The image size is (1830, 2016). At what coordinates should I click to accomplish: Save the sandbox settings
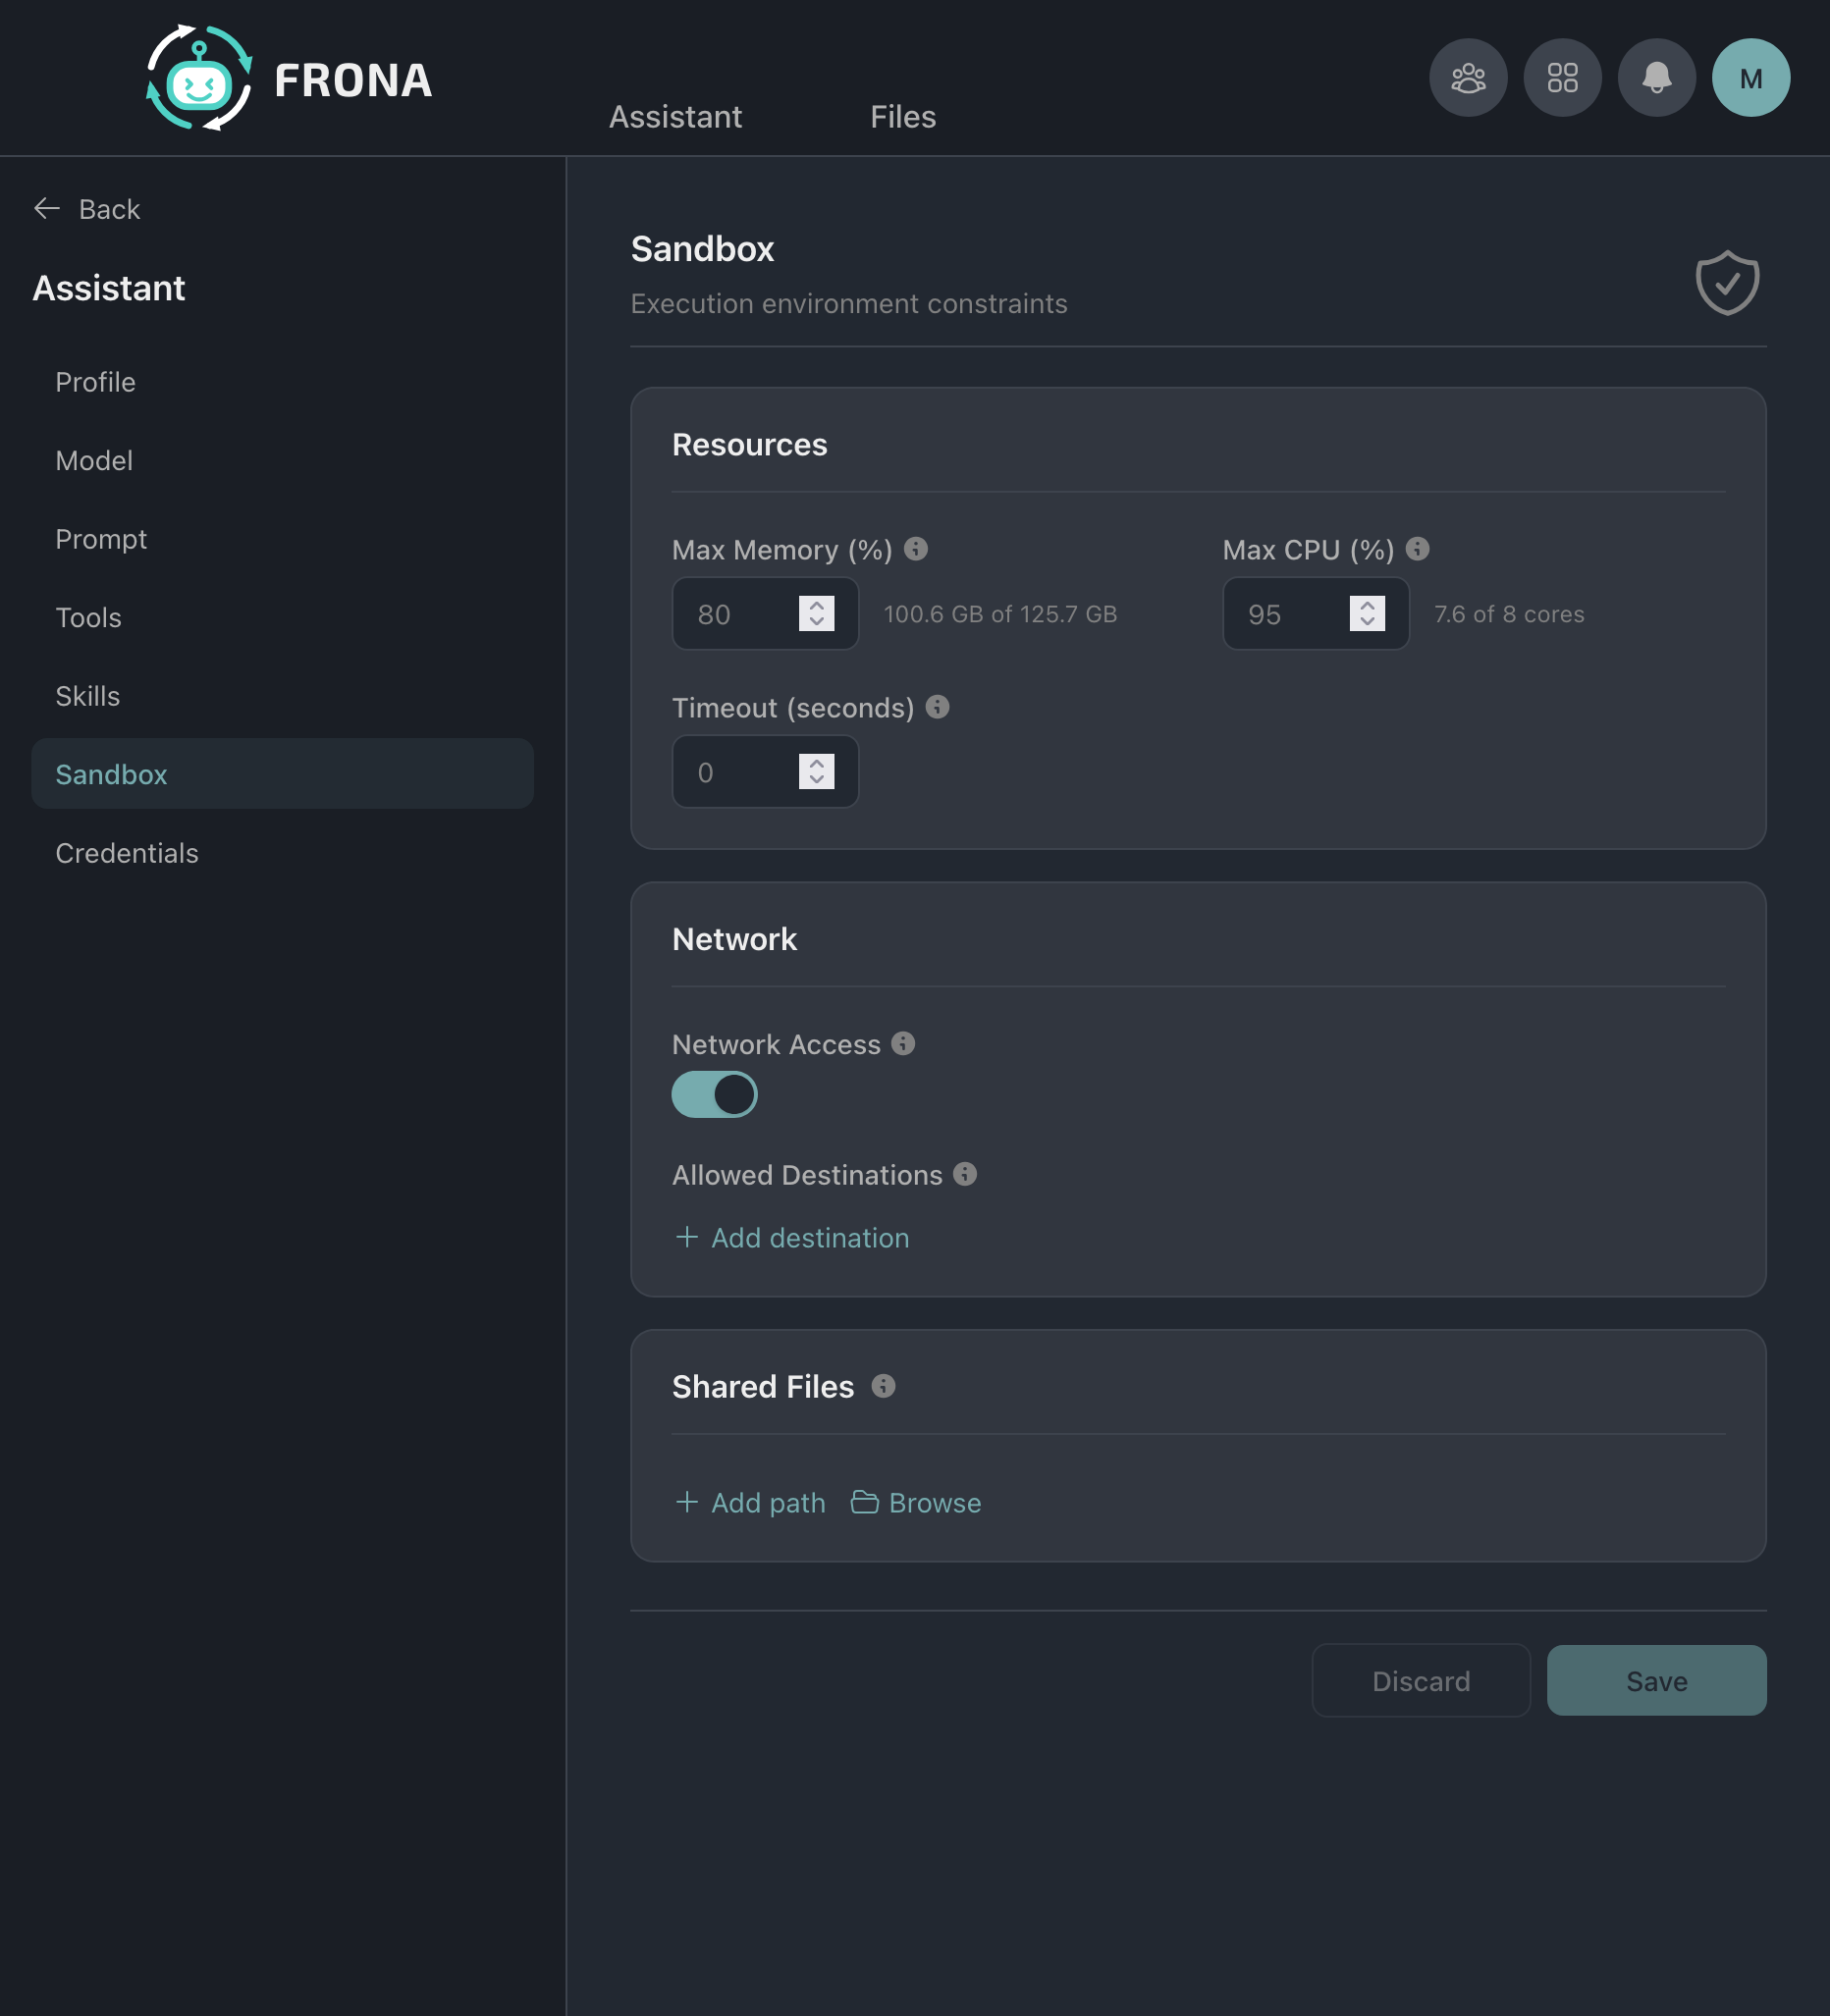[1655, 1681]
